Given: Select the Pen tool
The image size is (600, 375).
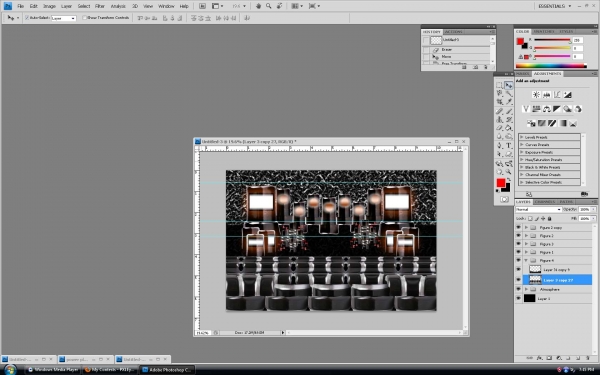Looking at the screenshot, I should pyautogui.click(x=499, y=145).
